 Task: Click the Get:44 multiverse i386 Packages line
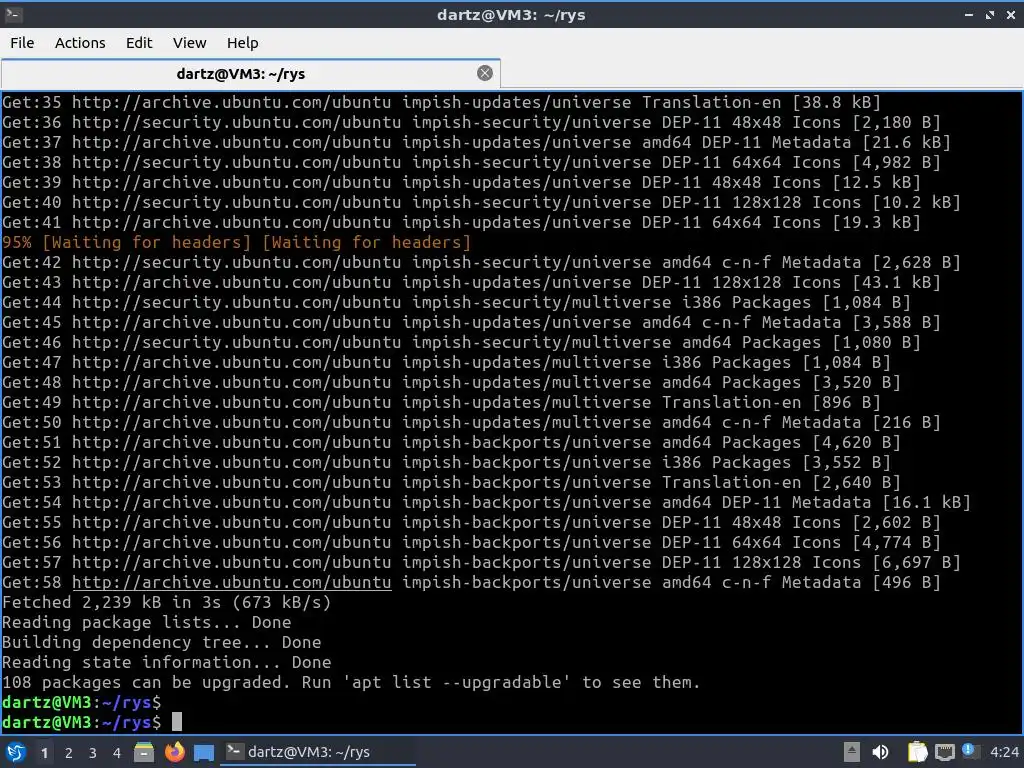(456, 302)
